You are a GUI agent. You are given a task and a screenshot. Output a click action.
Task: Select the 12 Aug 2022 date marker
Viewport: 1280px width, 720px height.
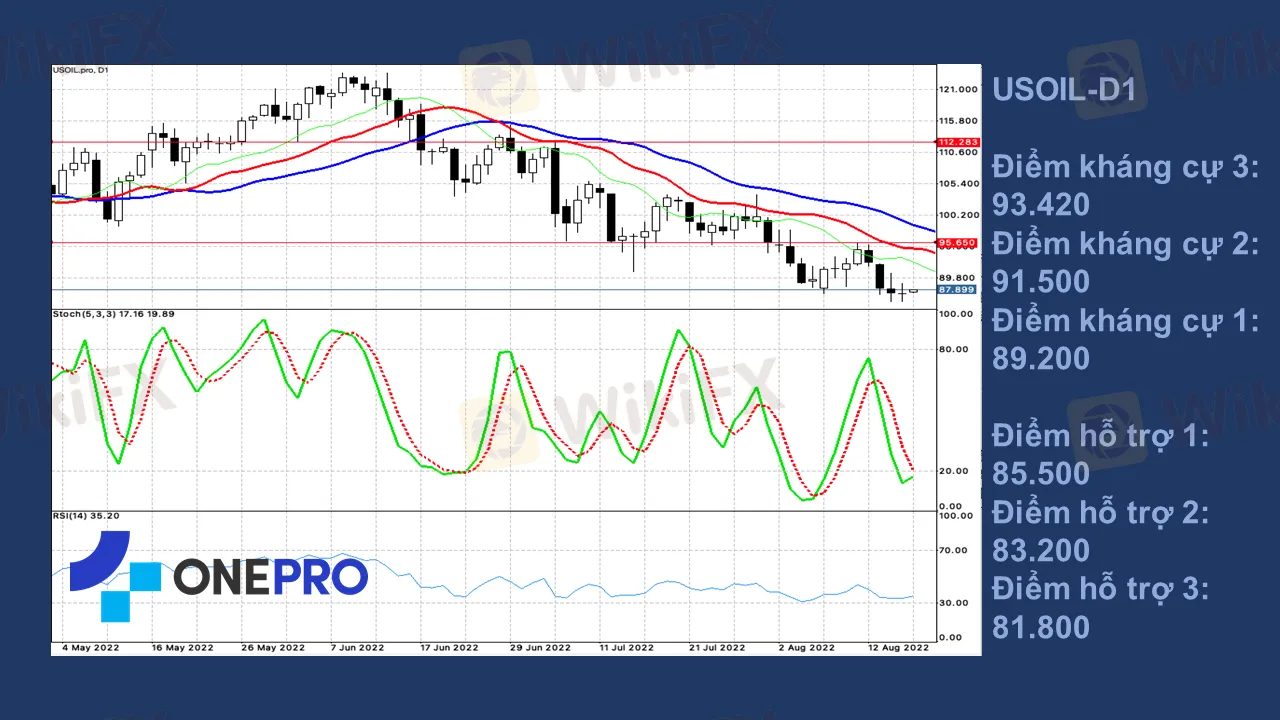click(x=896, y=647)
